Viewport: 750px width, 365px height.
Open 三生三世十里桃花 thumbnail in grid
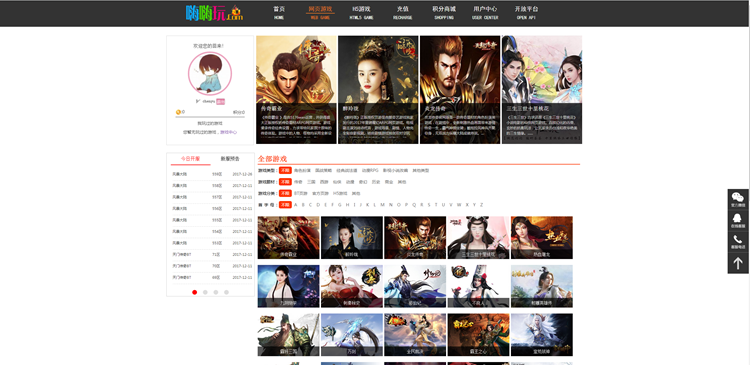(478, 237)
